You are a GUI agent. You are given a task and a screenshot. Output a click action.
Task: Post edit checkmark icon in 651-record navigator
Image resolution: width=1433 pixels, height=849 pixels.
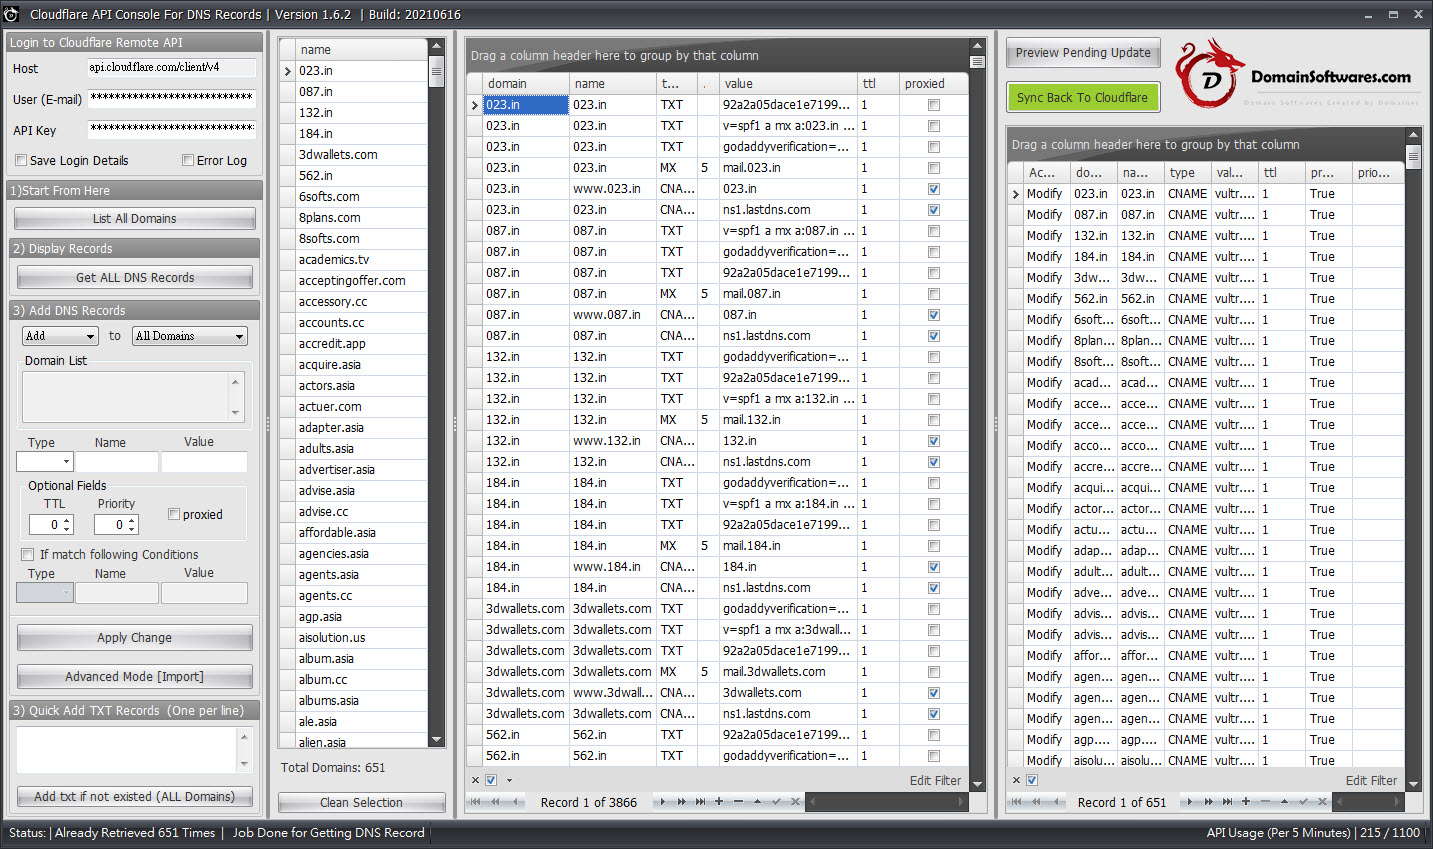[1303, 802]
